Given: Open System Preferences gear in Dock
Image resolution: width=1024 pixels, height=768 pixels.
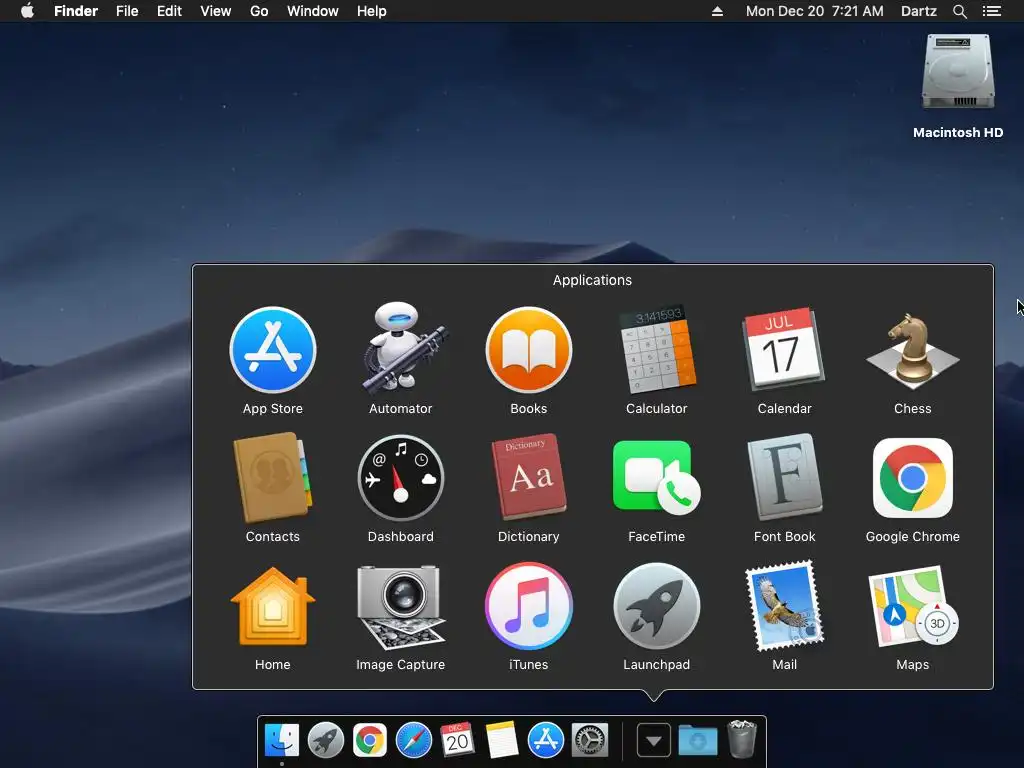Looking at the screenshot, I should pyautogui.click(x=590, y=741).
